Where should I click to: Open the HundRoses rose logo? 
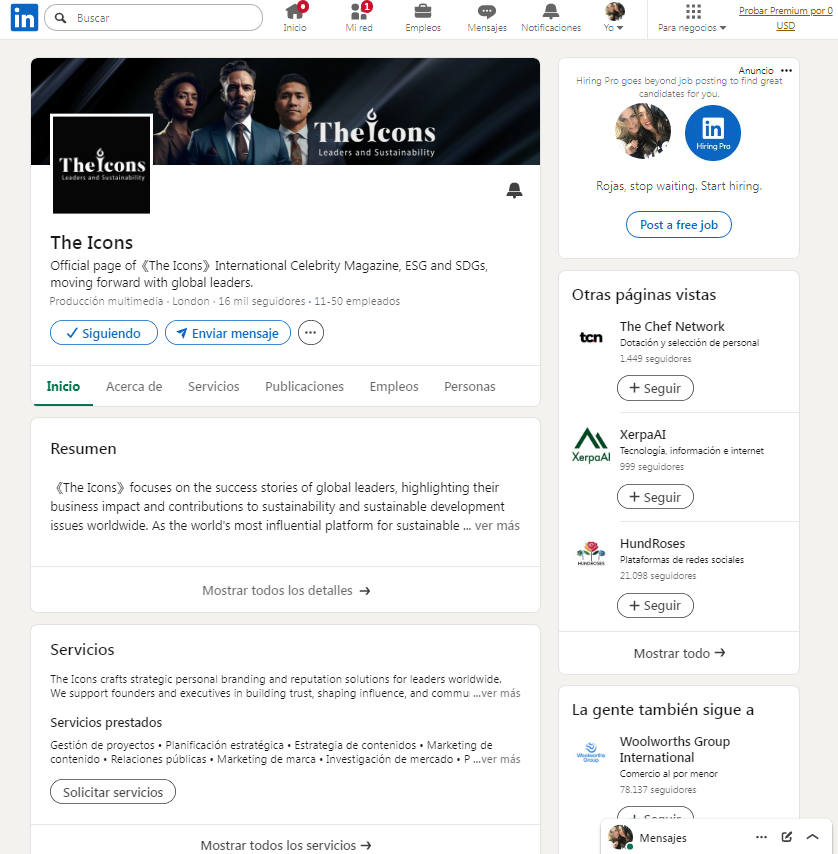pyautogui.click(x=591, y=554)
